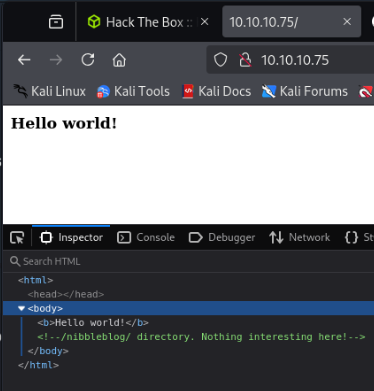Focus the address bar showing 10.10.10.75
The height and width of the screenshot is (391, 374).
coord(295,60)
